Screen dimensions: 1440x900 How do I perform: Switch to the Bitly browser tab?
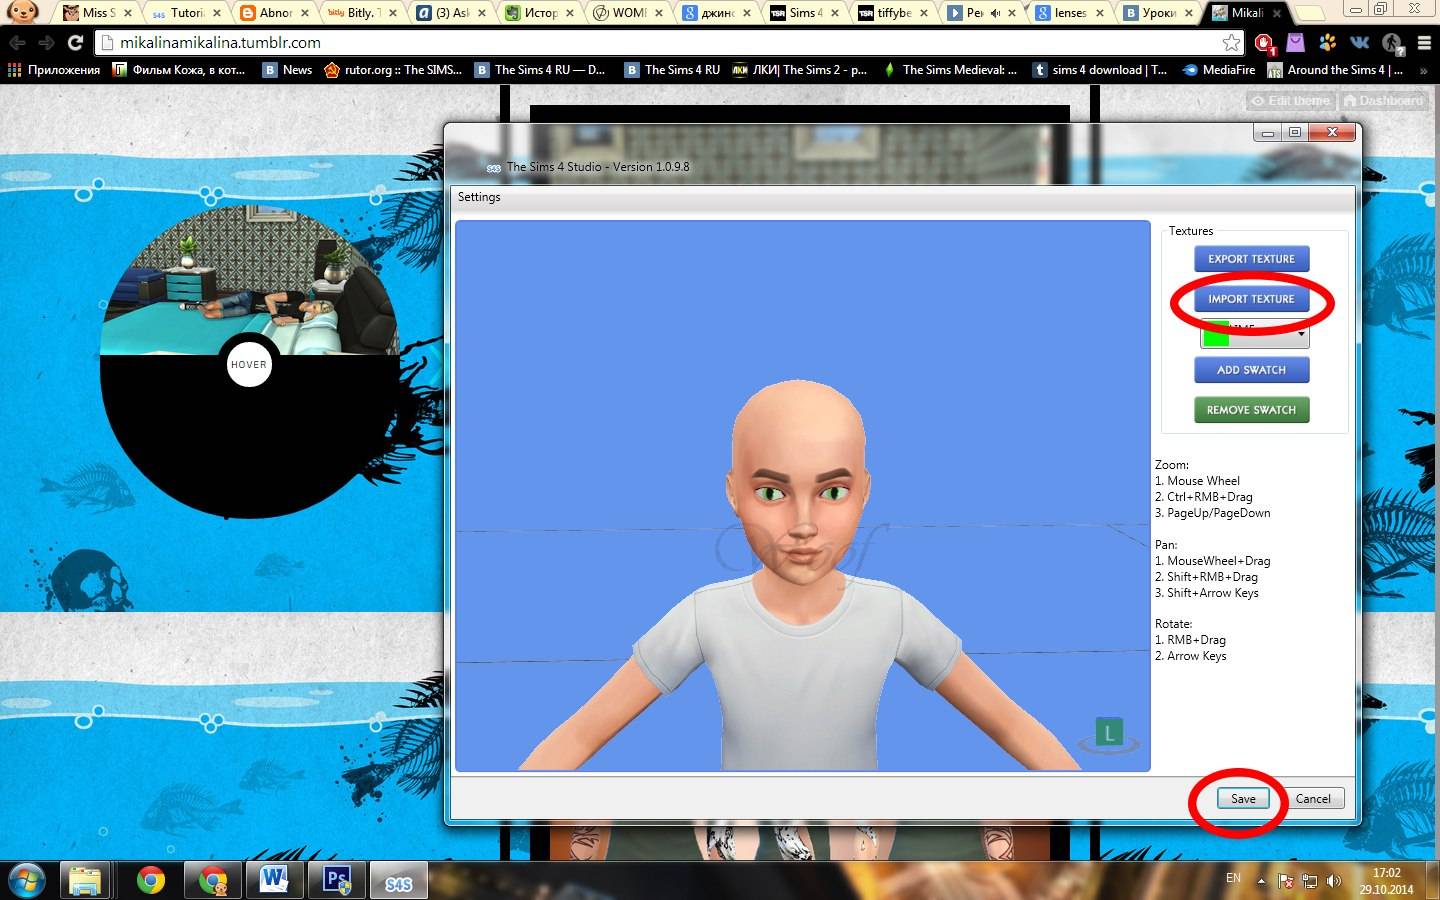[360, 13]
